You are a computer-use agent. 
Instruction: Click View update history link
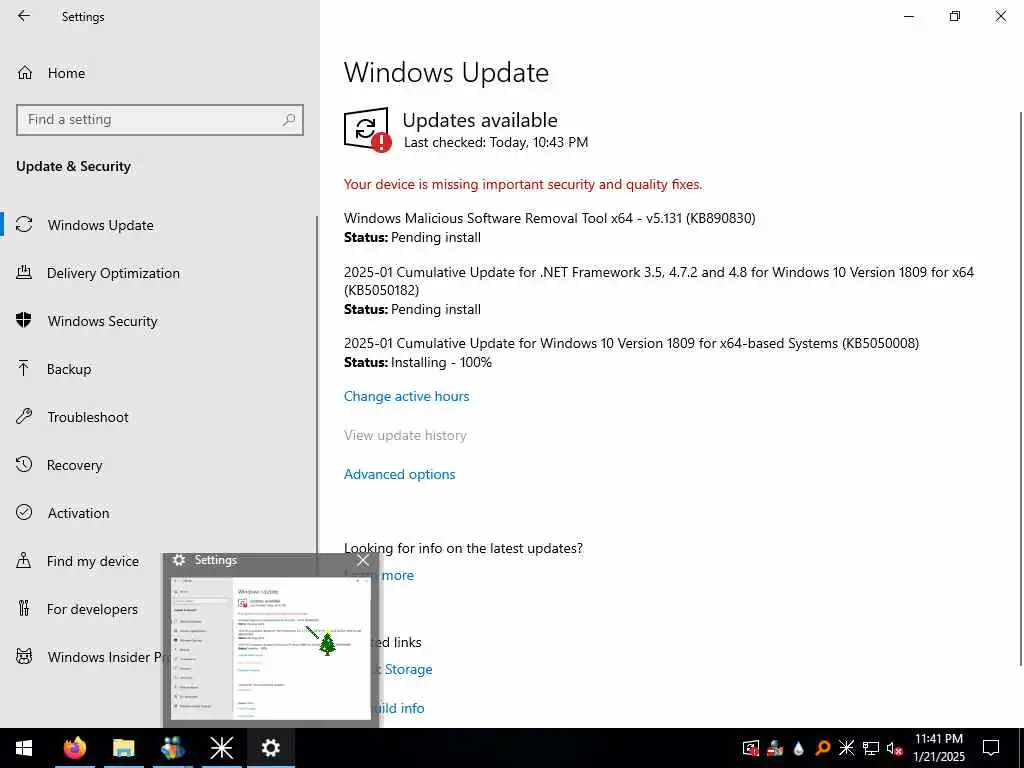click(405, 435)
